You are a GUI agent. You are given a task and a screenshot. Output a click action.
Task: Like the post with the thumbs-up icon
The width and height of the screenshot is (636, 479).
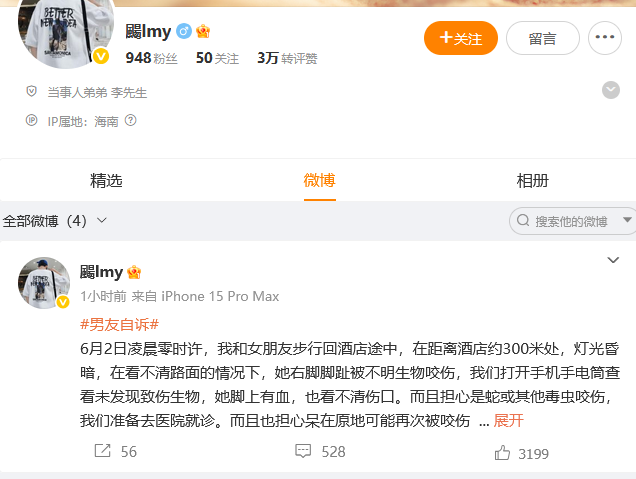tap(502, 452)
